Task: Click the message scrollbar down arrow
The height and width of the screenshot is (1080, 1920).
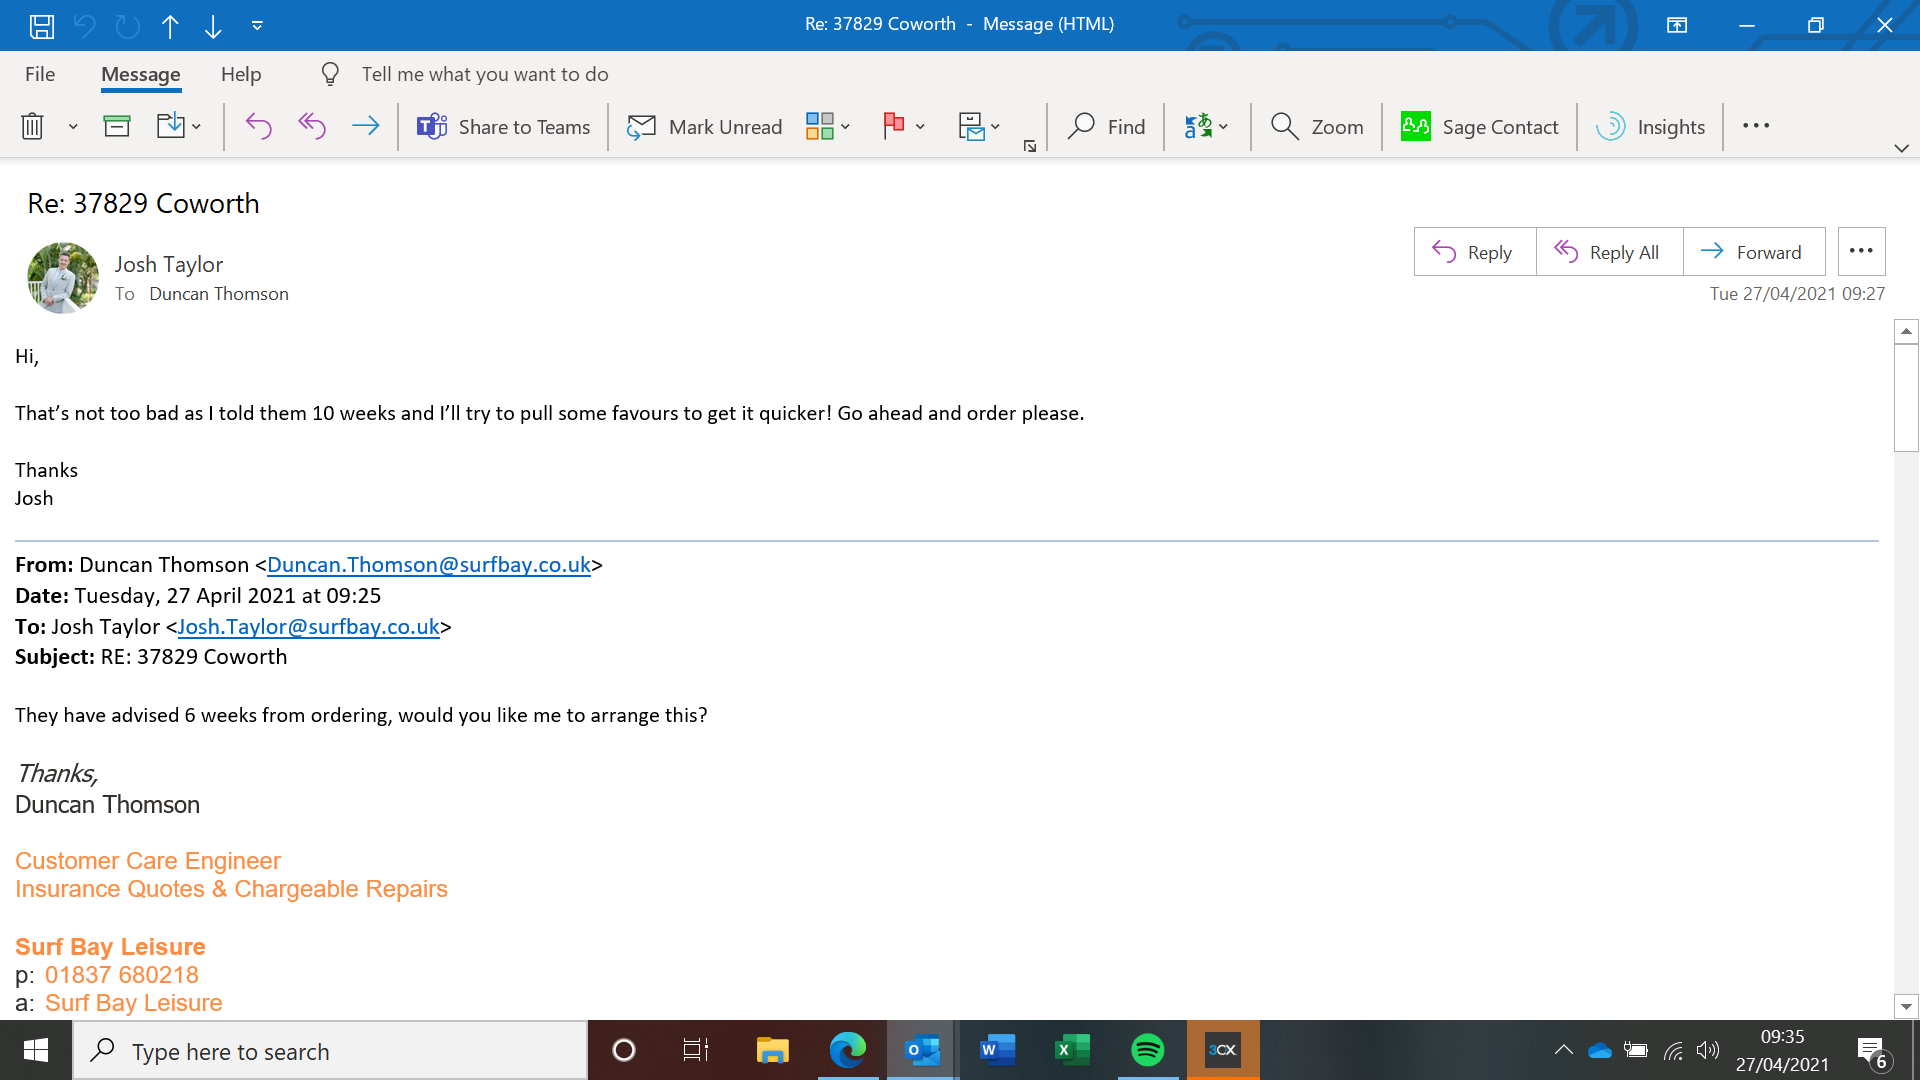Action: (1906, 1006)
